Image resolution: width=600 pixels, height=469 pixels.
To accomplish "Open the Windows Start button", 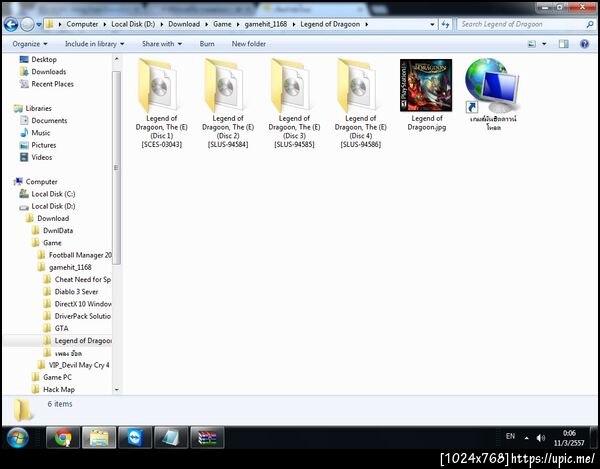I will 18,438.
